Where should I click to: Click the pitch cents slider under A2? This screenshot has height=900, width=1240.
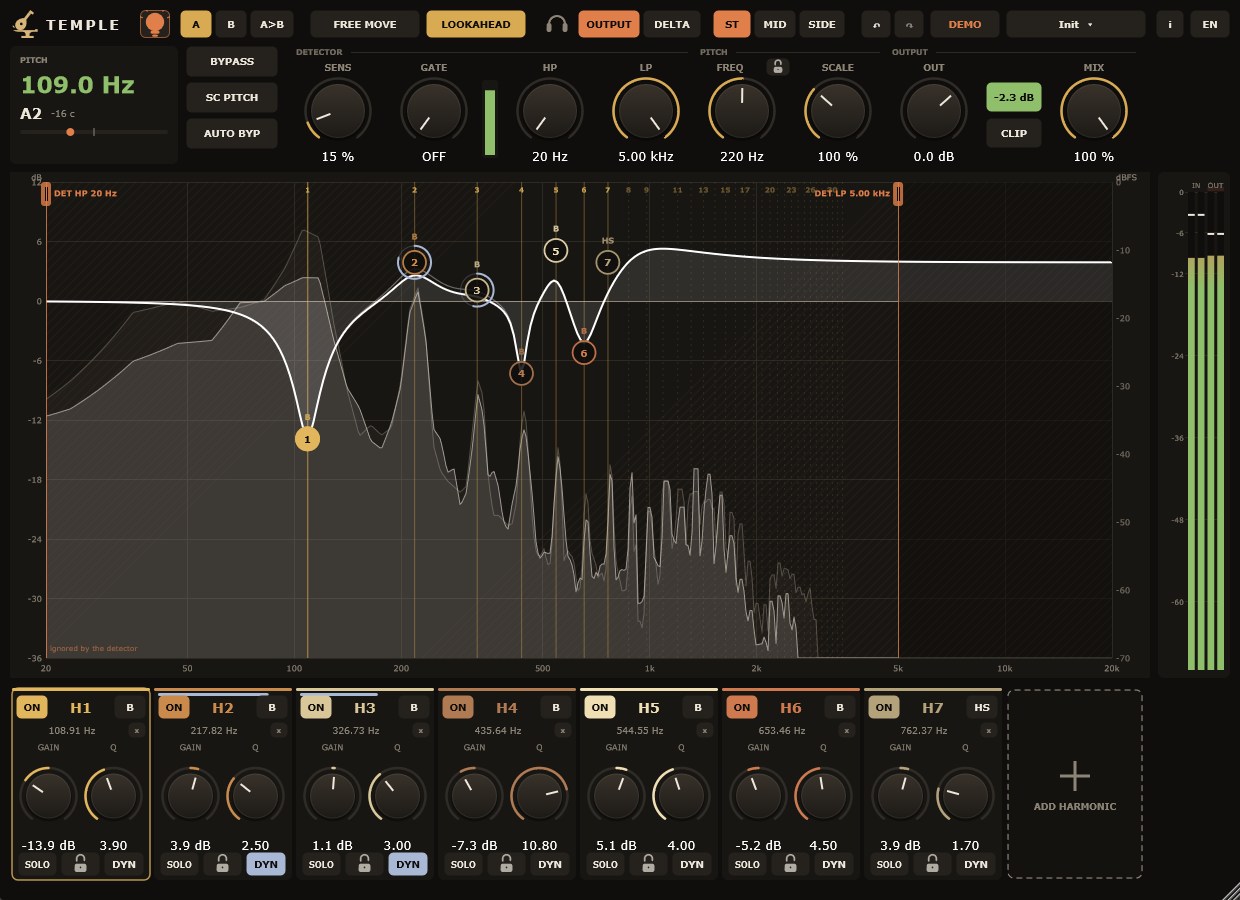click(x=94, y=132)
